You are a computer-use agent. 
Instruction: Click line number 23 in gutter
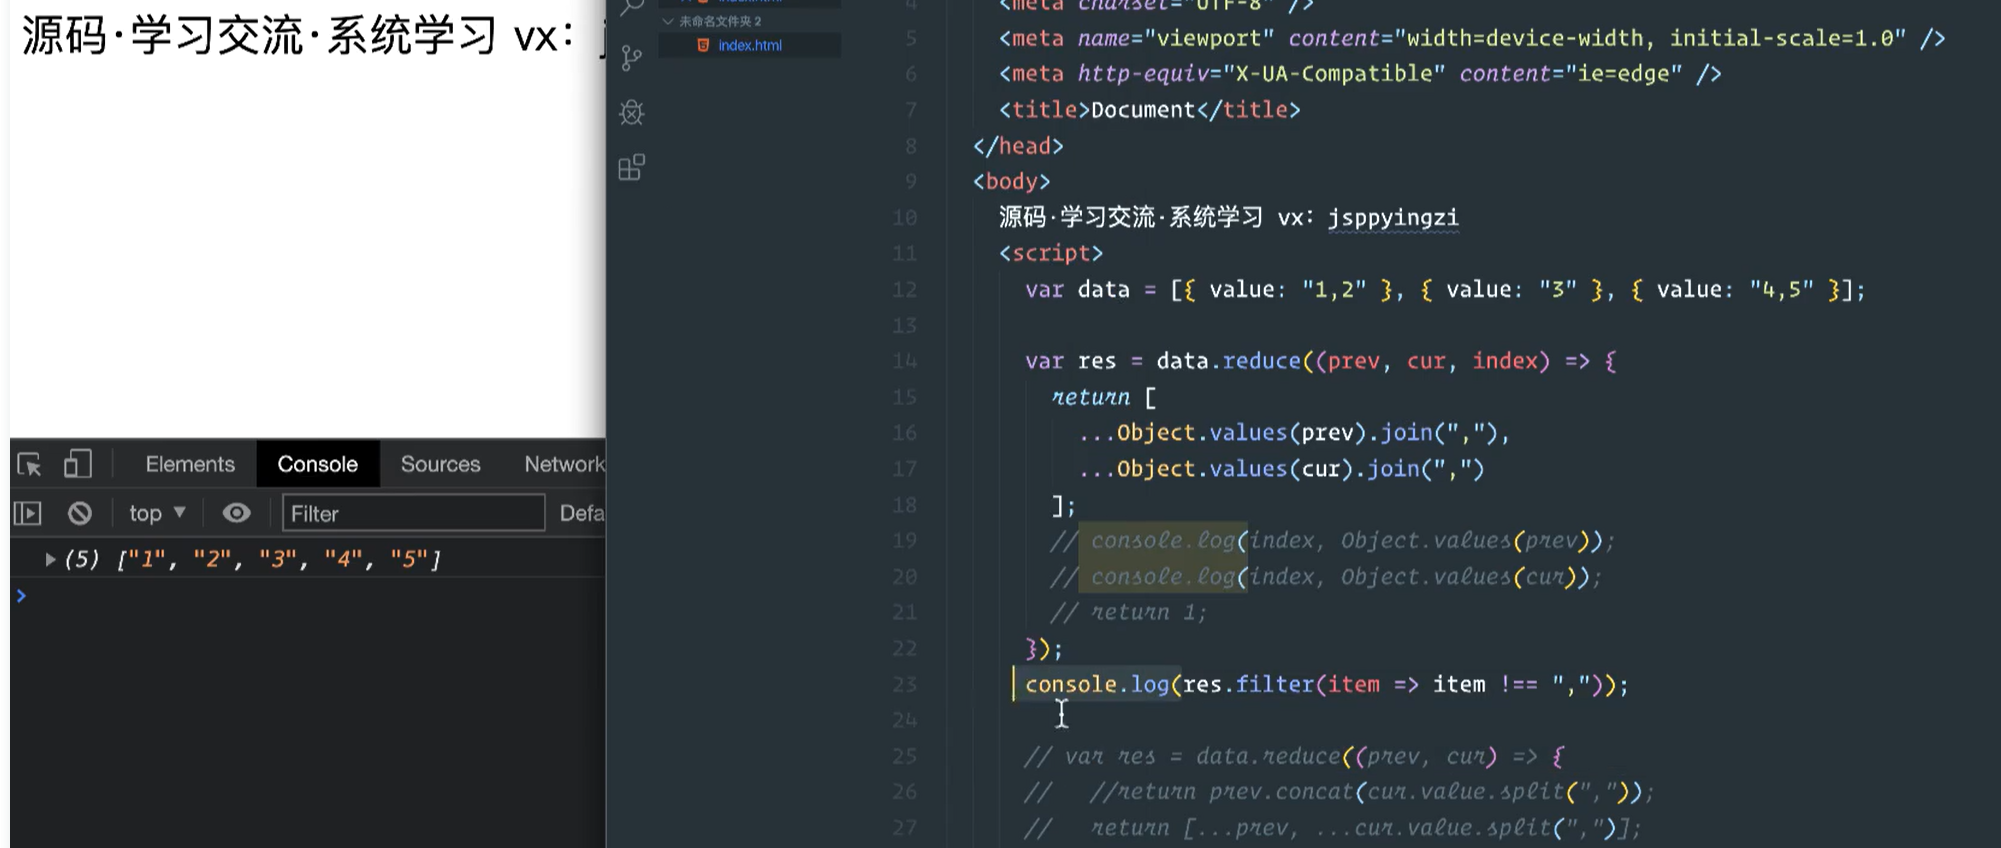[x=904, y=684]
